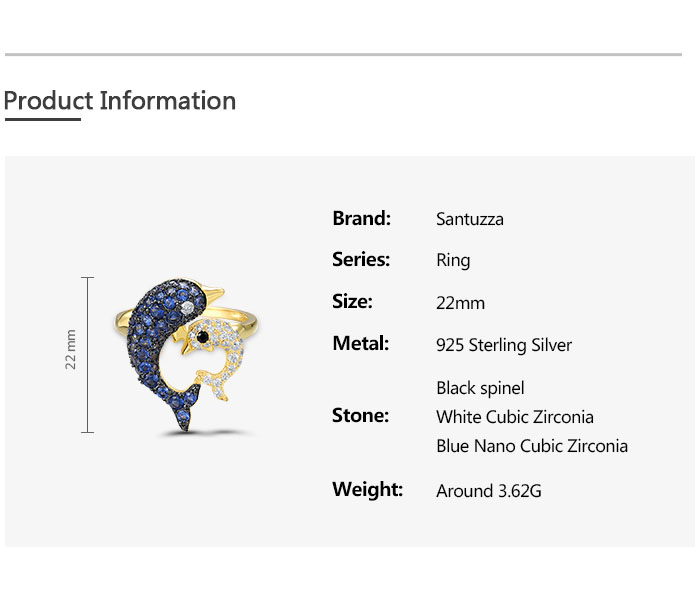Click the vertical 22 mm dimension label beside ring
This screenshot has width=700, height=607.
tap(71, 349)
